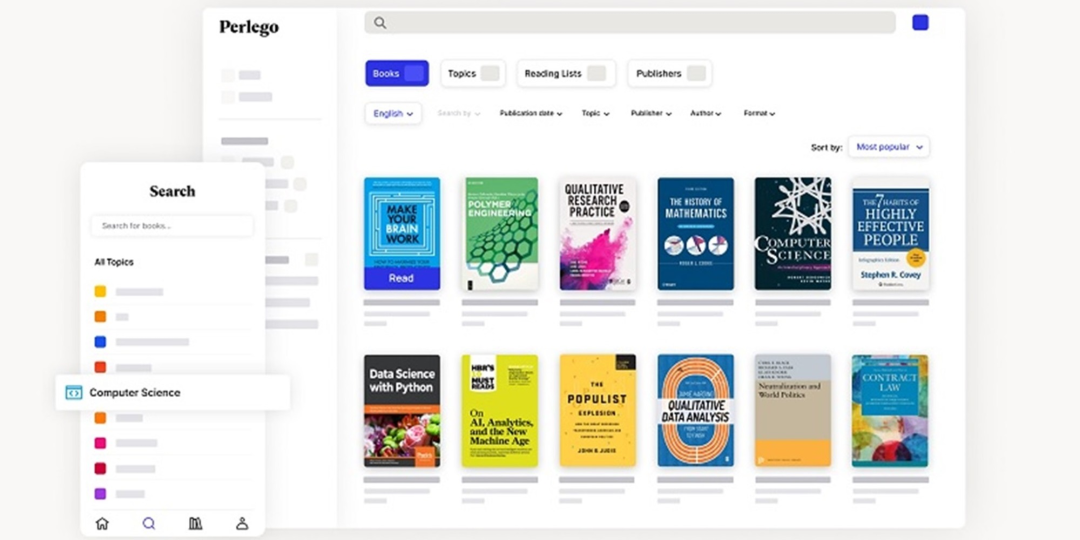The width and height of the screenshot is (1080, 540).
Task: Click the Perlego logo
Action: click(249, 27)
